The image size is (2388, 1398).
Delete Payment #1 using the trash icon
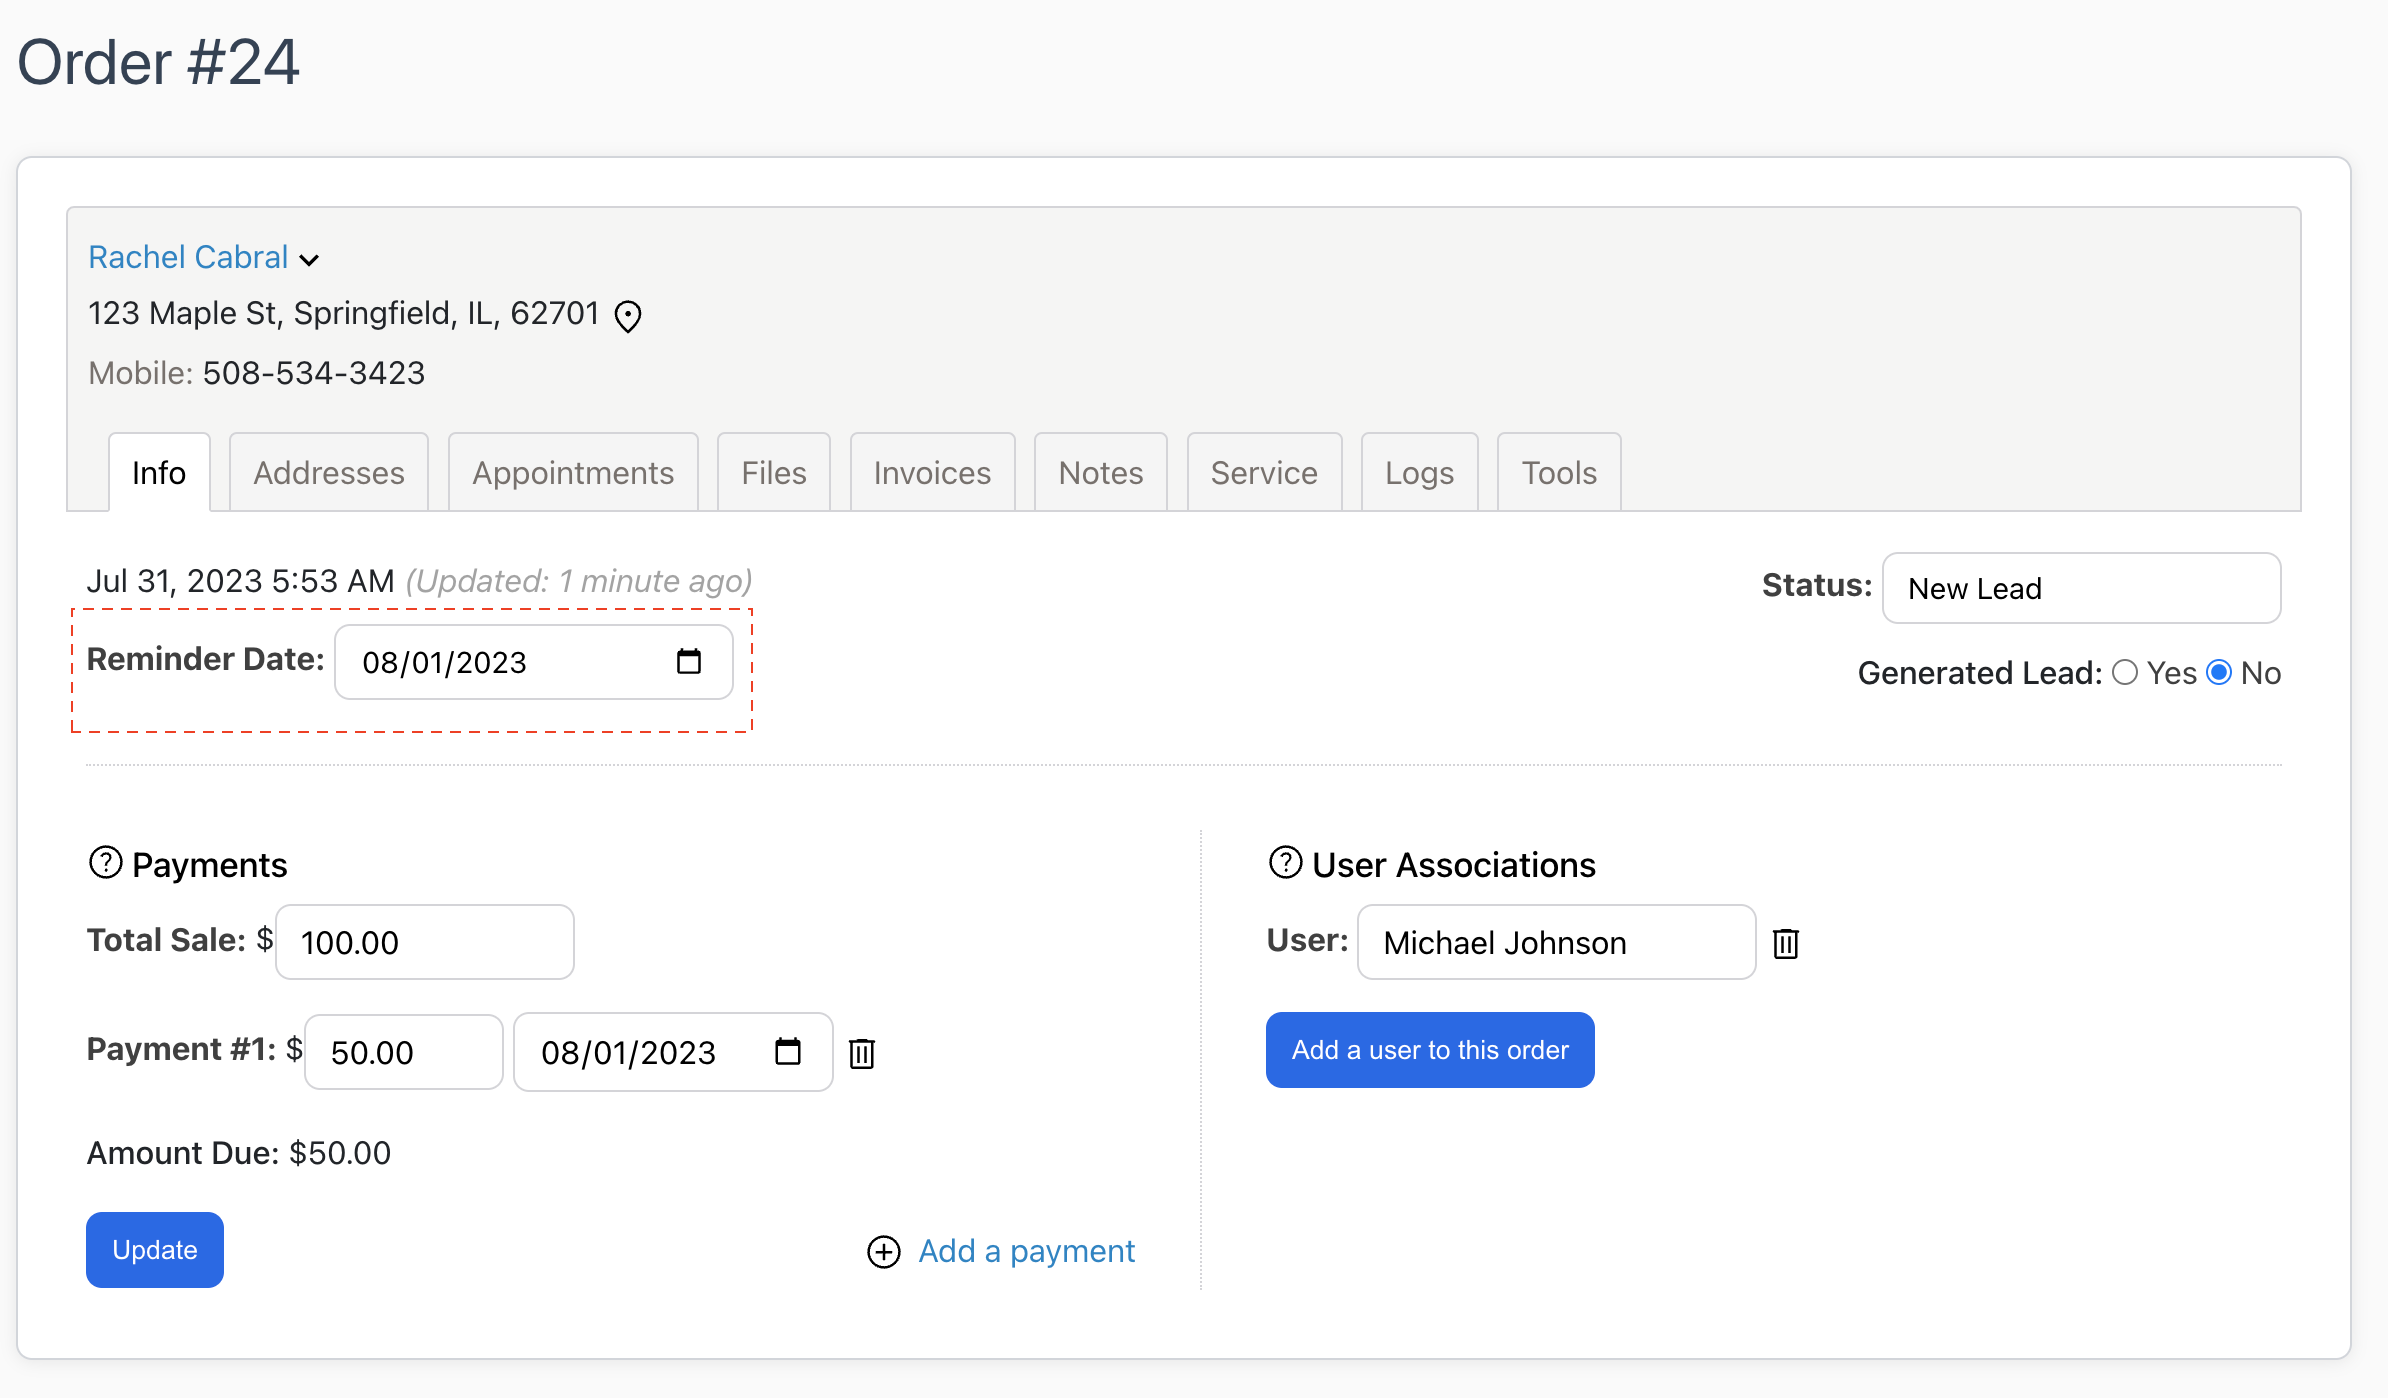862,1053
